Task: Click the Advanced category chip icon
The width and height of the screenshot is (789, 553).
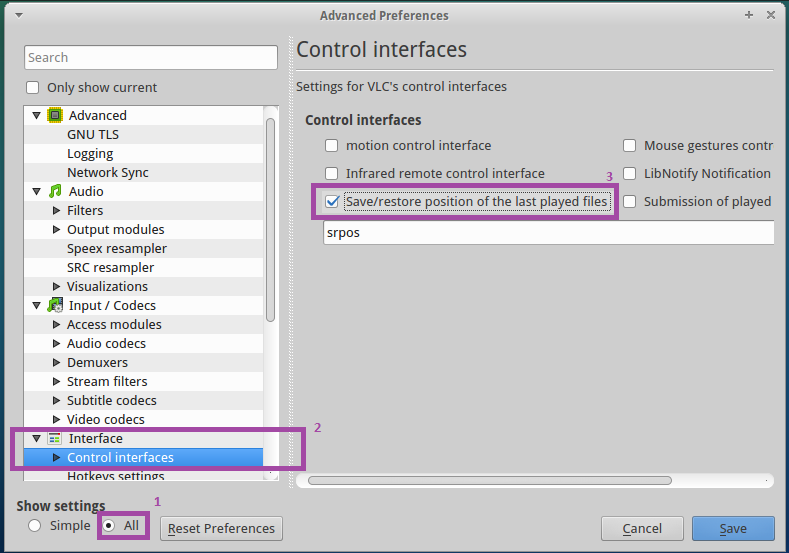Action: tap(55, 115)
